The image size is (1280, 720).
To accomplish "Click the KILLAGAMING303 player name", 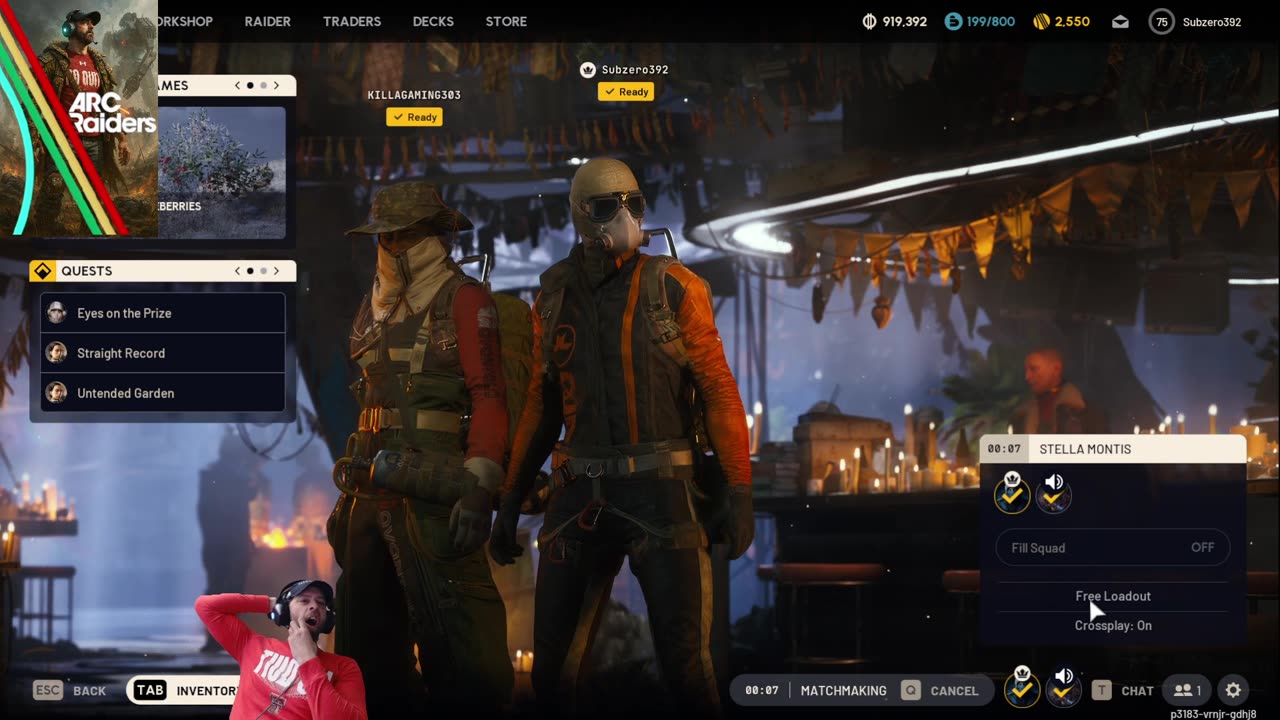I will pos(414,95).
